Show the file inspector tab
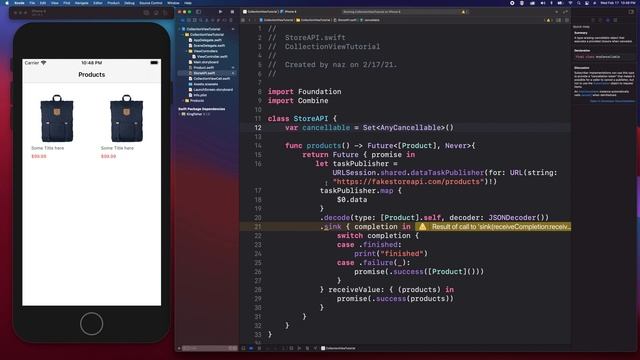Image resolution: width=640 pixels, height=360 pixels. [593, 20]
